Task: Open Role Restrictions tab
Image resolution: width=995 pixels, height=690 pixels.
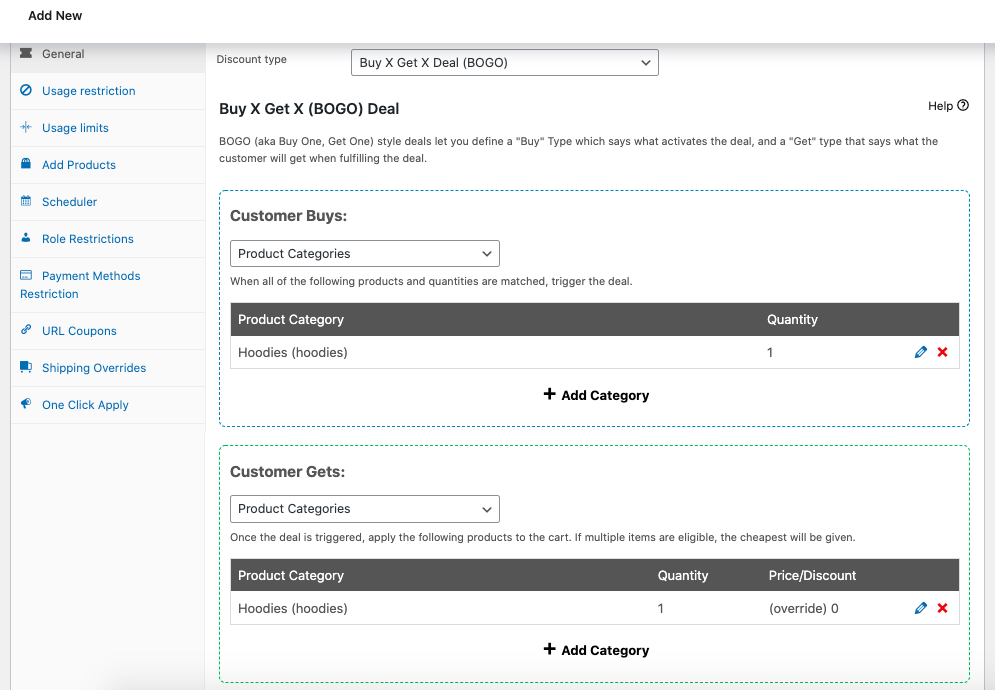Action: click(x=108, y=239)
